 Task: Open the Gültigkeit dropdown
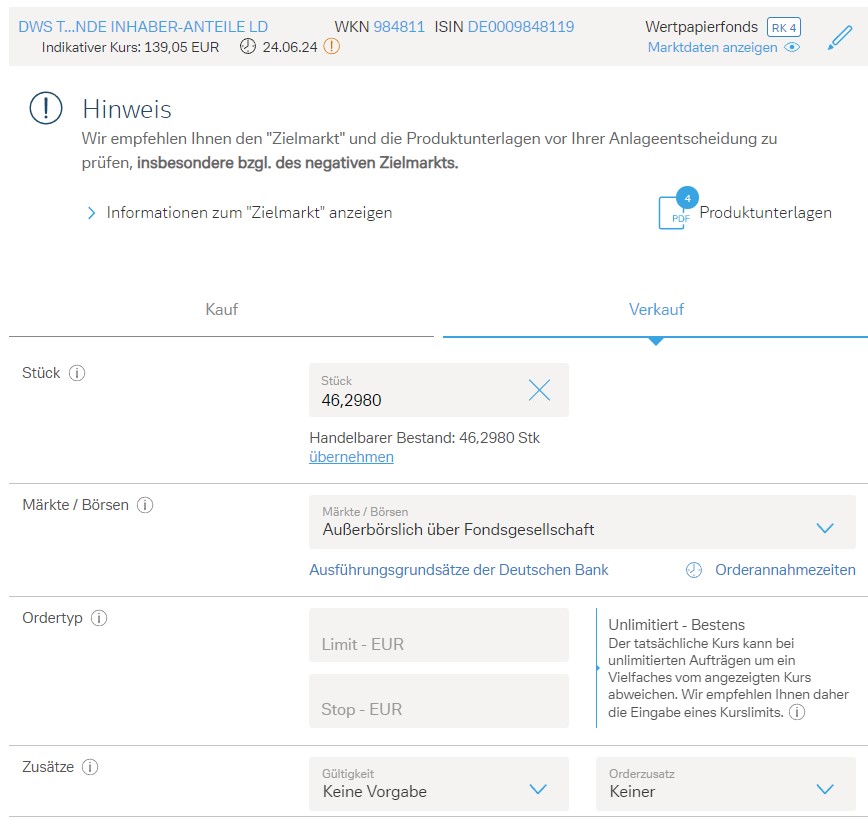(438, 784)
